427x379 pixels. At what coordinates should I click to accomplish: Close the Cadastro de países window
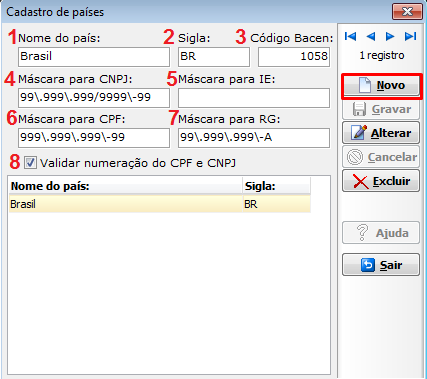coord(407,12)
